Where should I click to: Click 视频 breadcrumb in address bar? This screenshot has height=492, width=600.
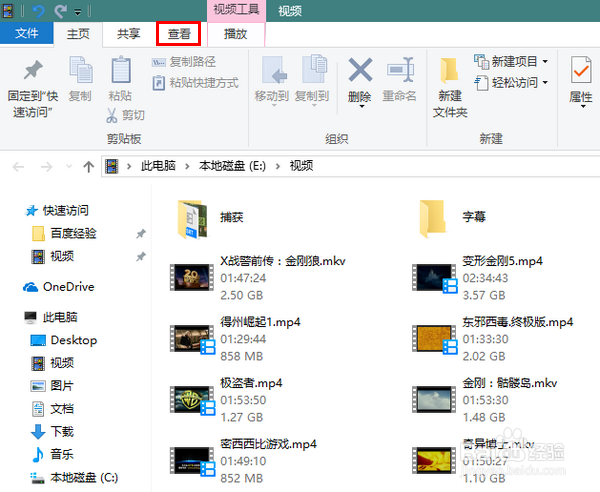click(302, 166)
